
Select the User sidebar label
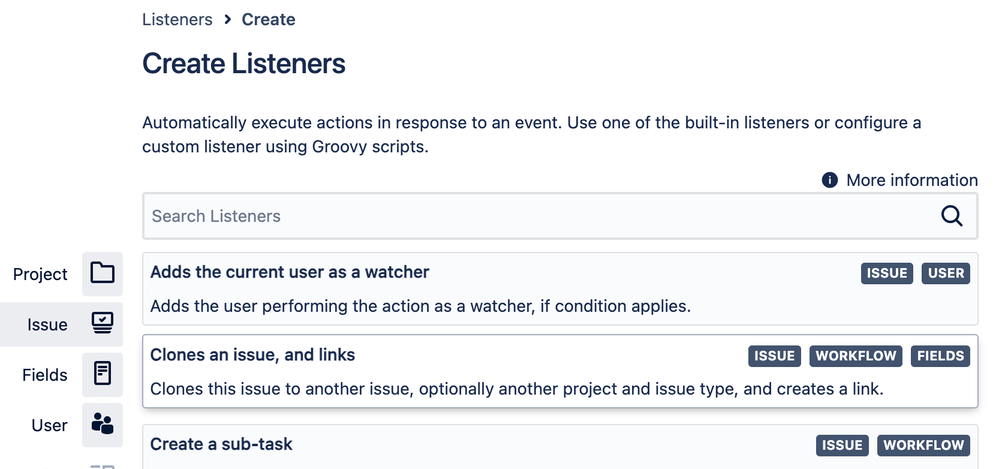coord(49,425)
